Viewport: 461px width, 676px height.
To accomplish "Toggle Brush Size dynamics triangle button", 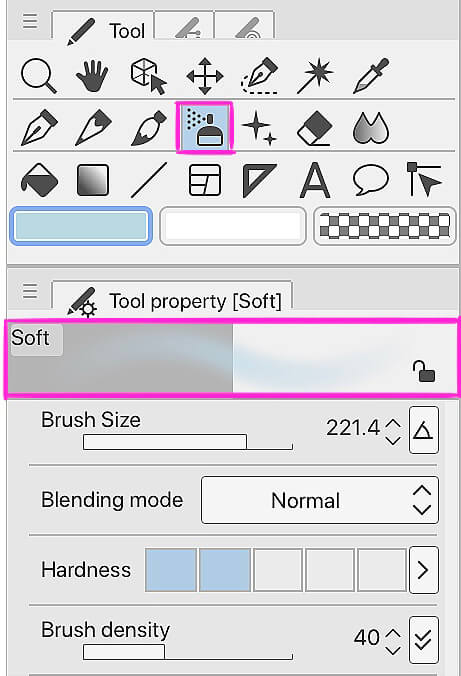I will [x=423, y=430].
